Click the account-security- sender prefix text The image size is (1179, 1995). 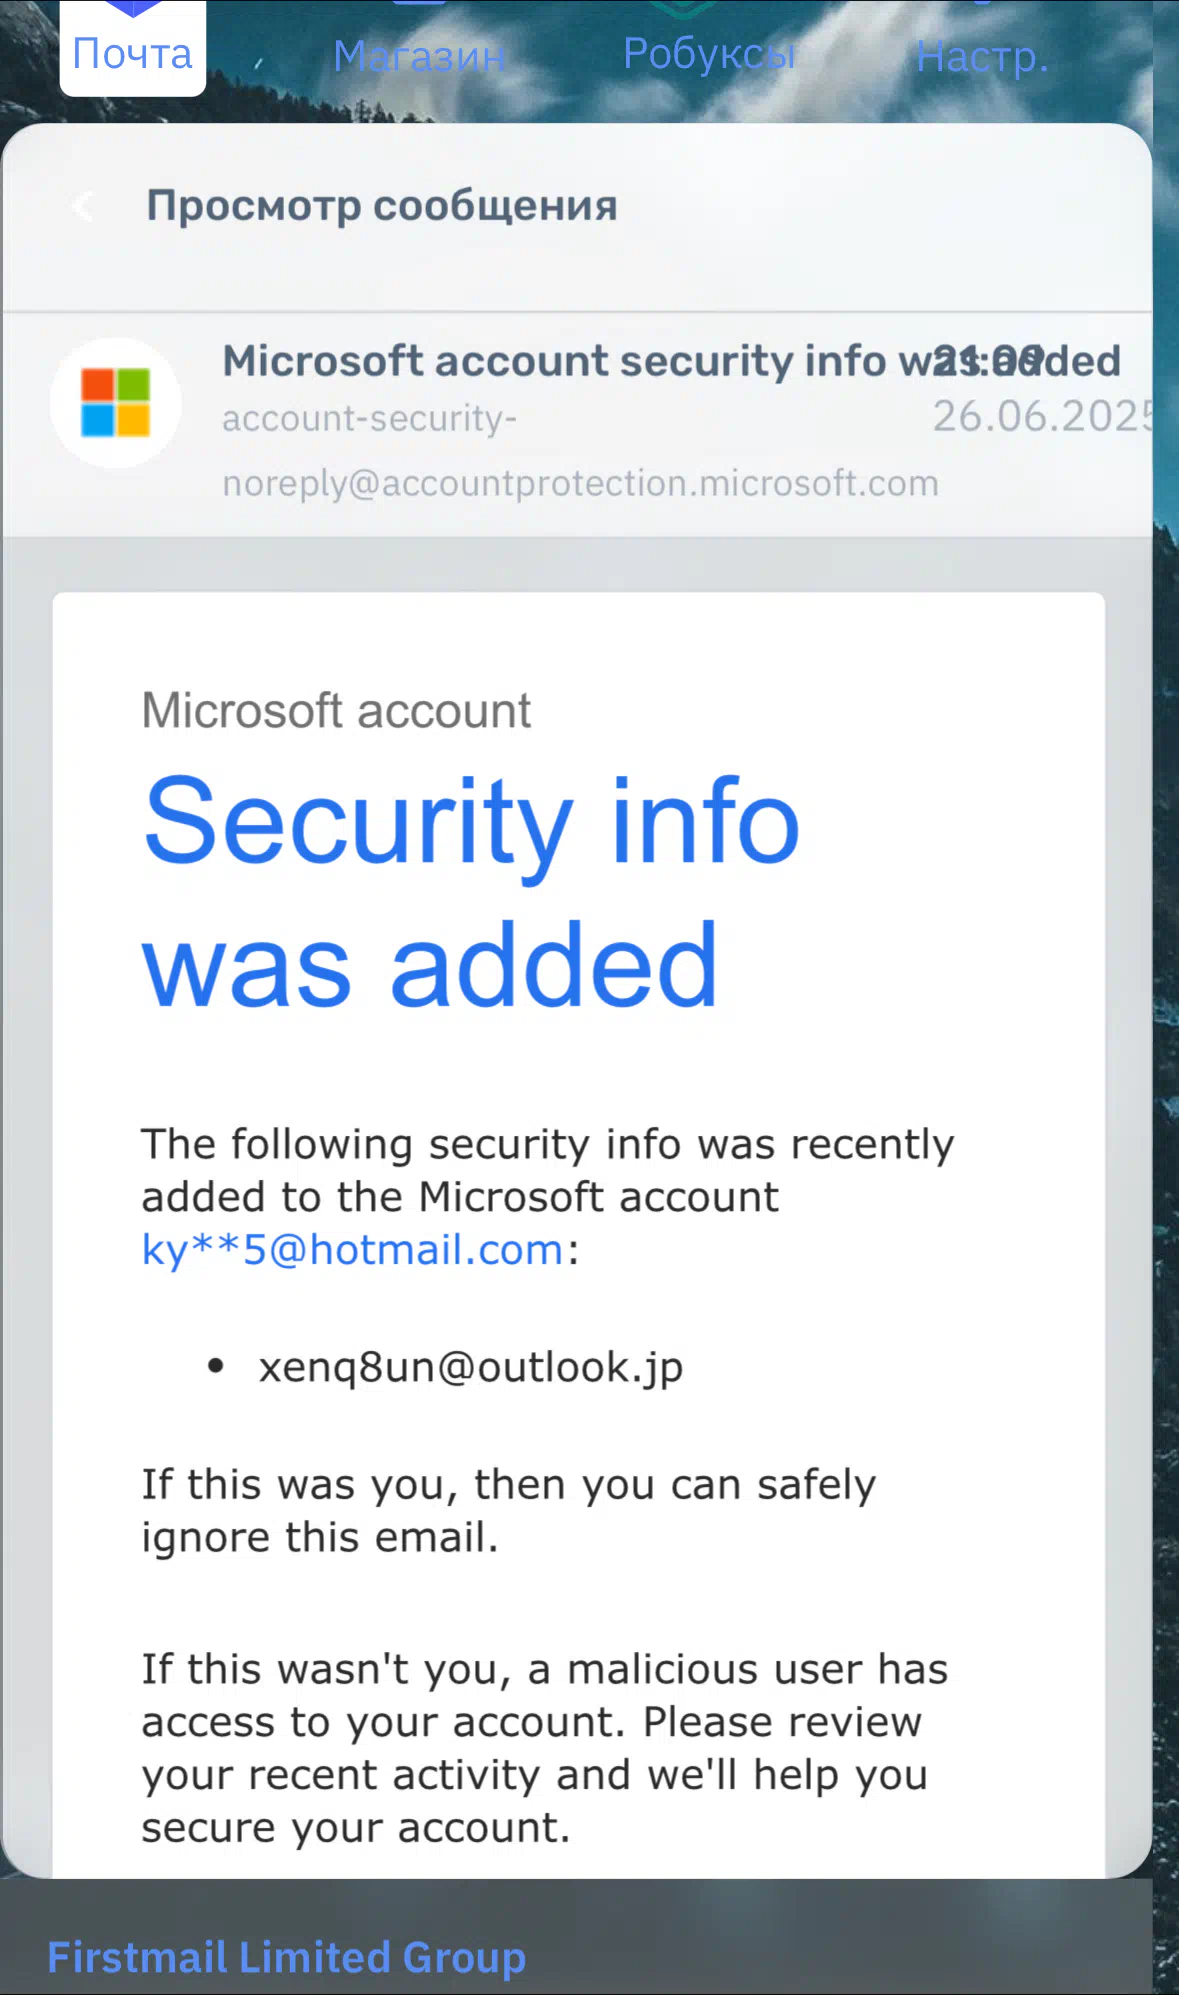(369, 418)
